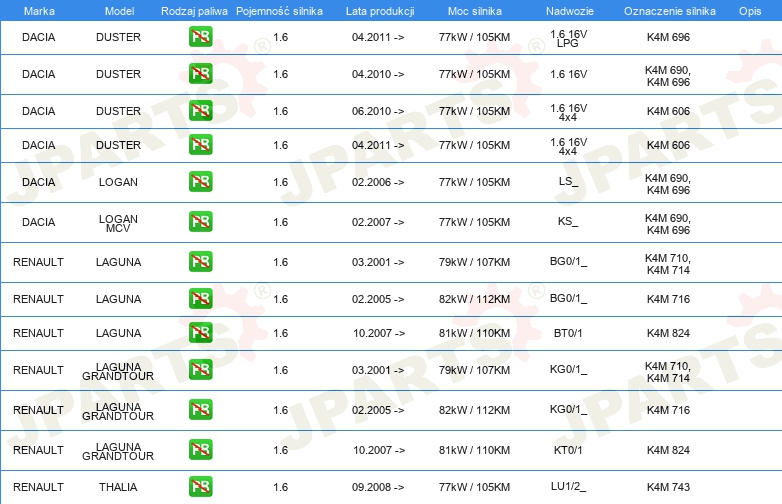Select the 'LOGAN MCV' model cell
The image size is (782, 504).
point(118,223)
